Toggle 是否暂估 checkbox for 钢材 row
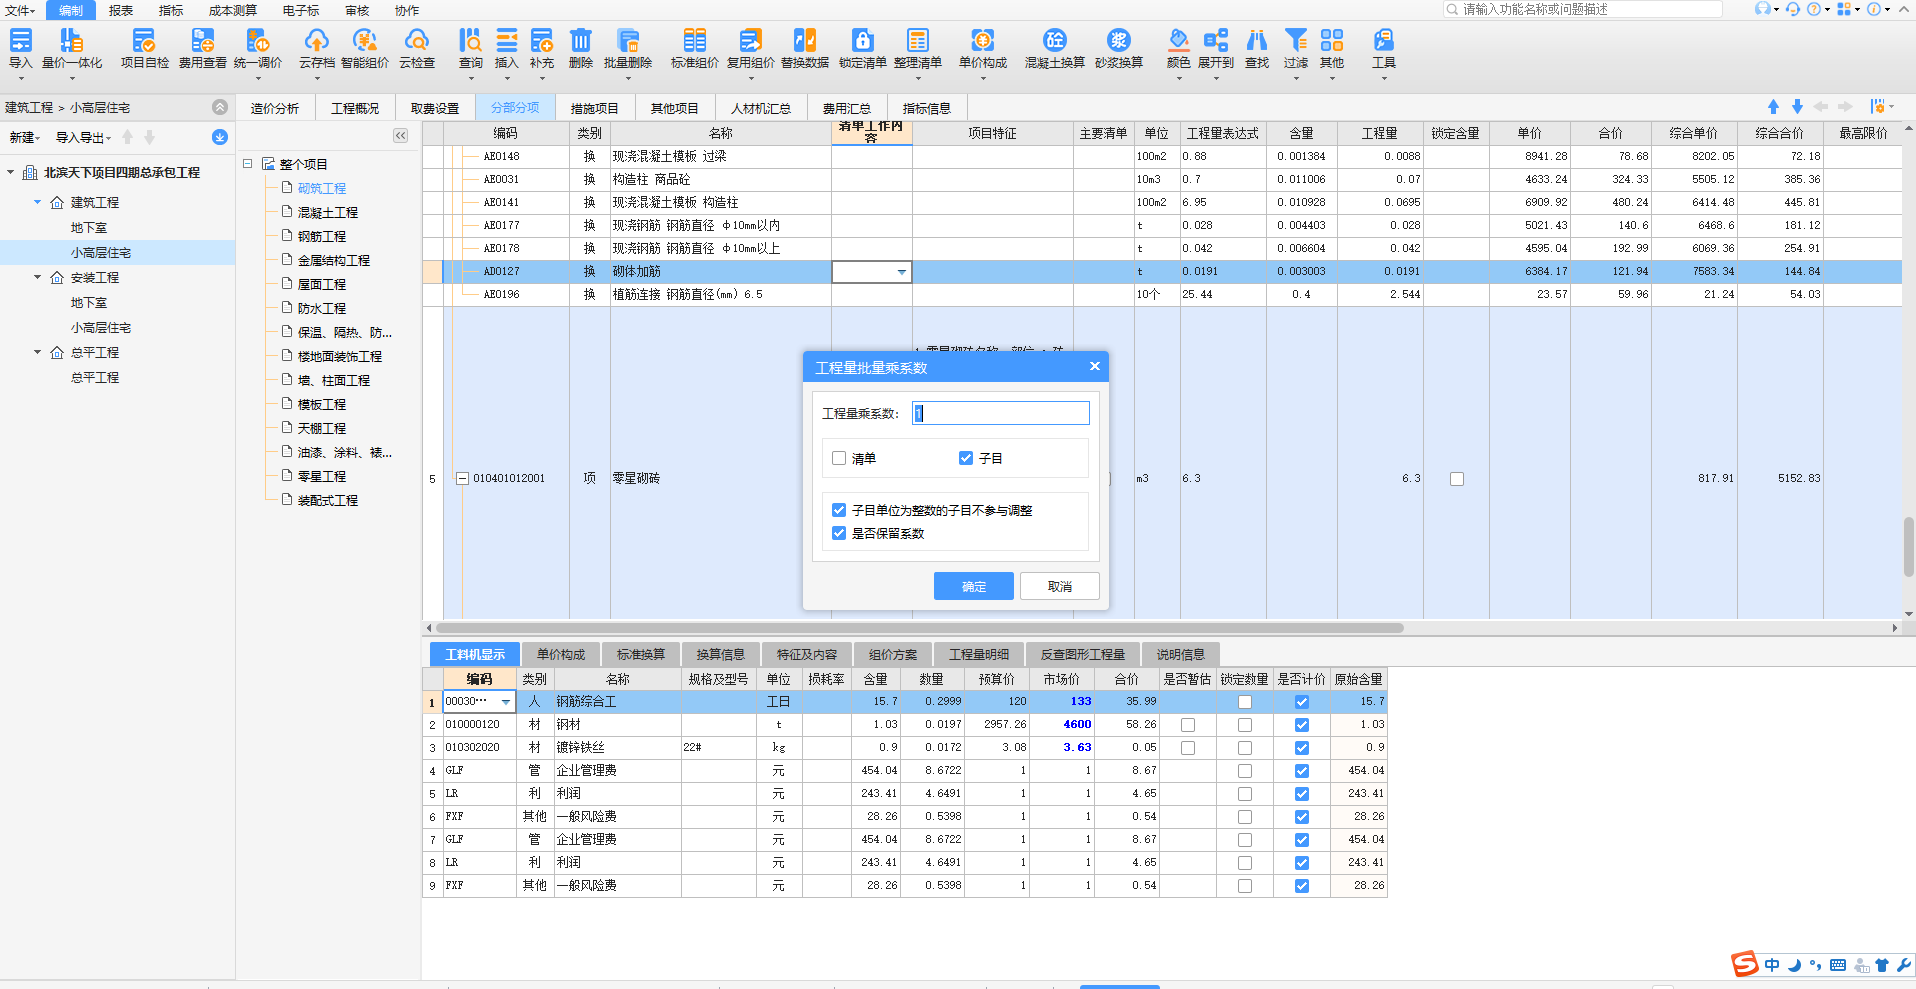This screenshot has width=1916, height=989. click(x=1188, y=725)
